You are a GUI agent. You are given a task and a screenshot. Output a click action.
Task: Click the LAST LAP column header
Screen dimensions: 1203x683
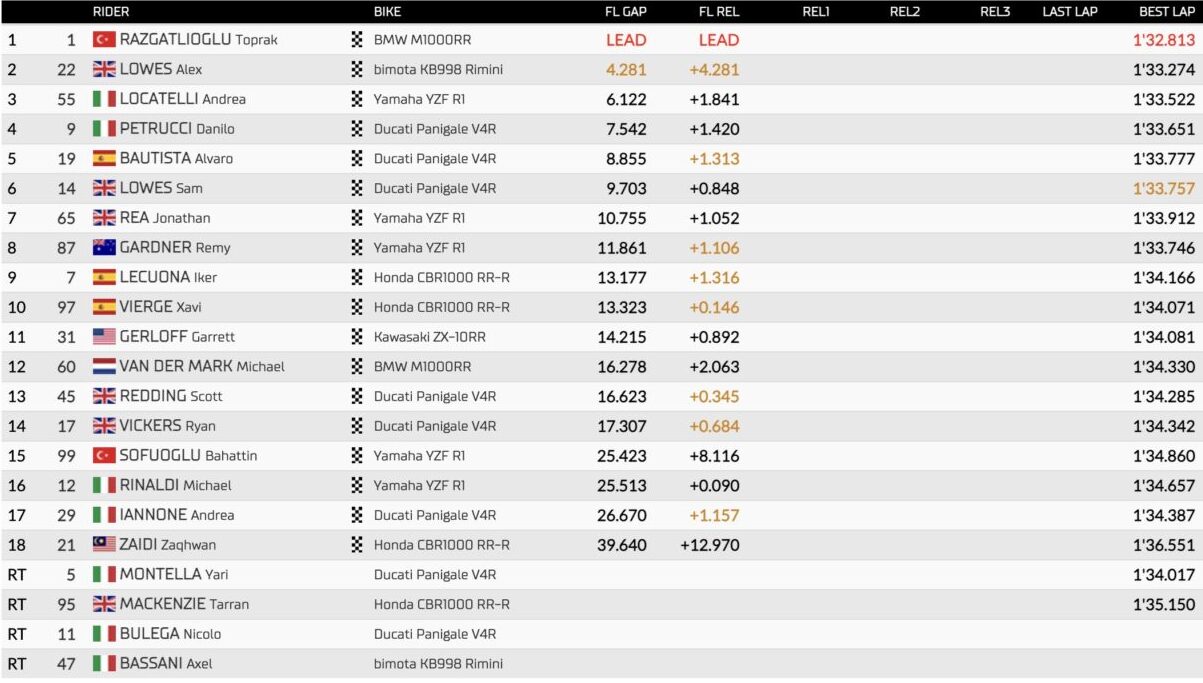coord(1070,12)
